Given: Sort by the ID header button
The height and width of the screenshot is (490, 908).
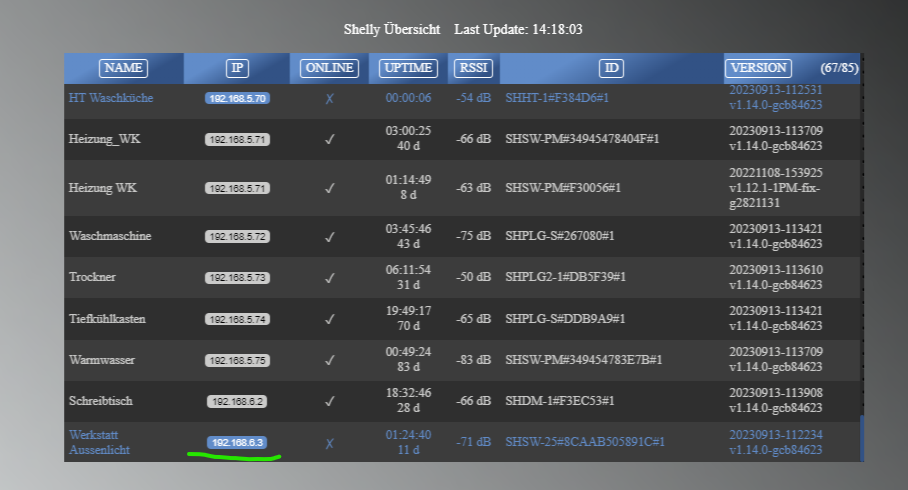Looking at the screenshot, I should pos(612,68).
